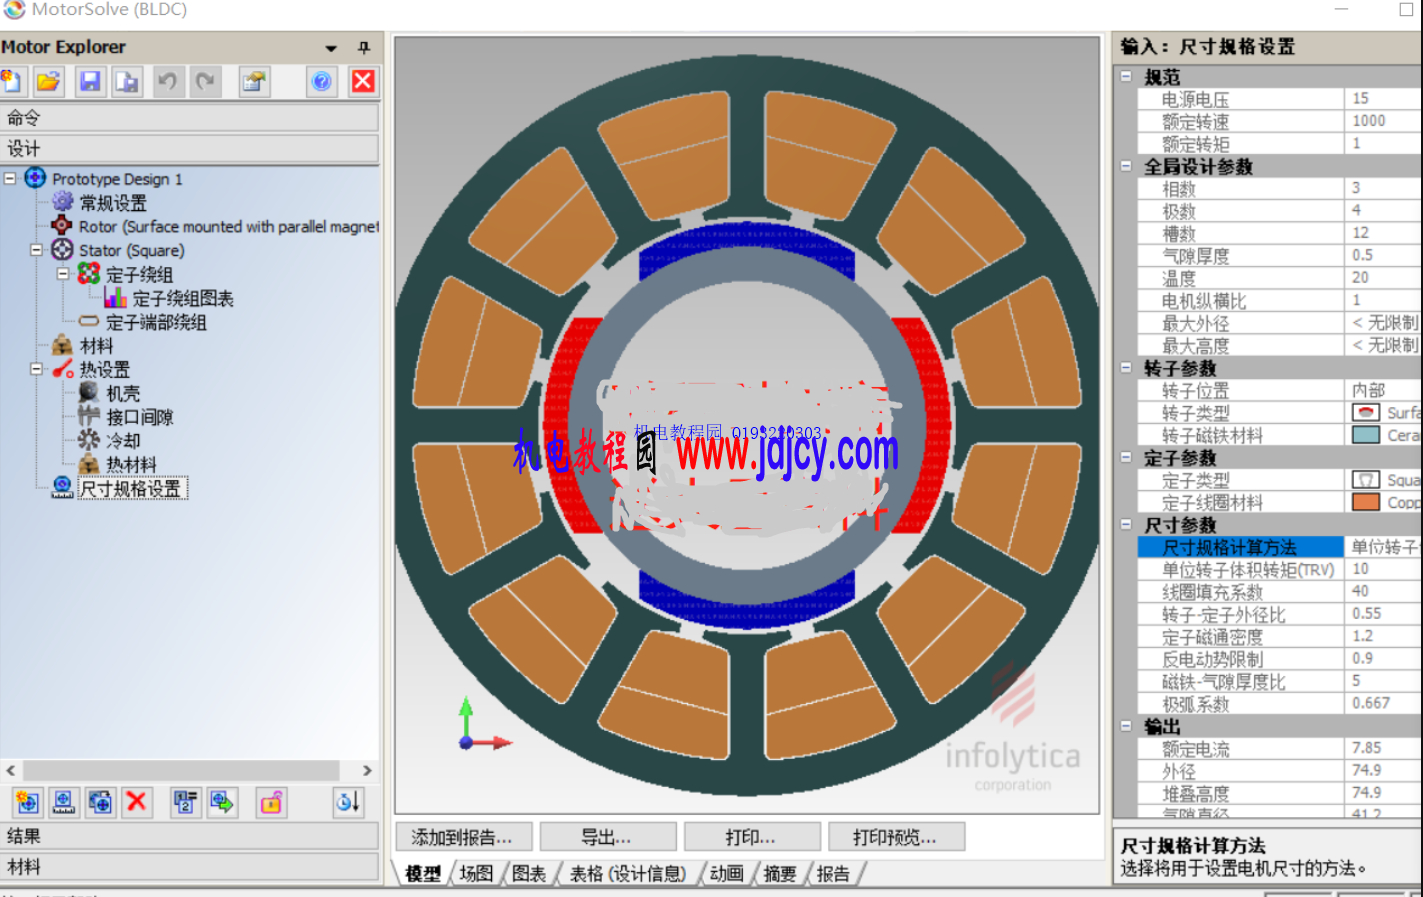
Task: Delete the design with the red cross icon
Action: [137, 802]
